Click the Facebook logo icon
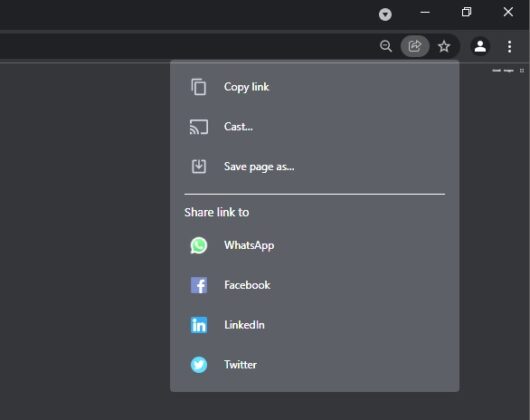This screenshot has width=530, height=420. click(199, 285)
